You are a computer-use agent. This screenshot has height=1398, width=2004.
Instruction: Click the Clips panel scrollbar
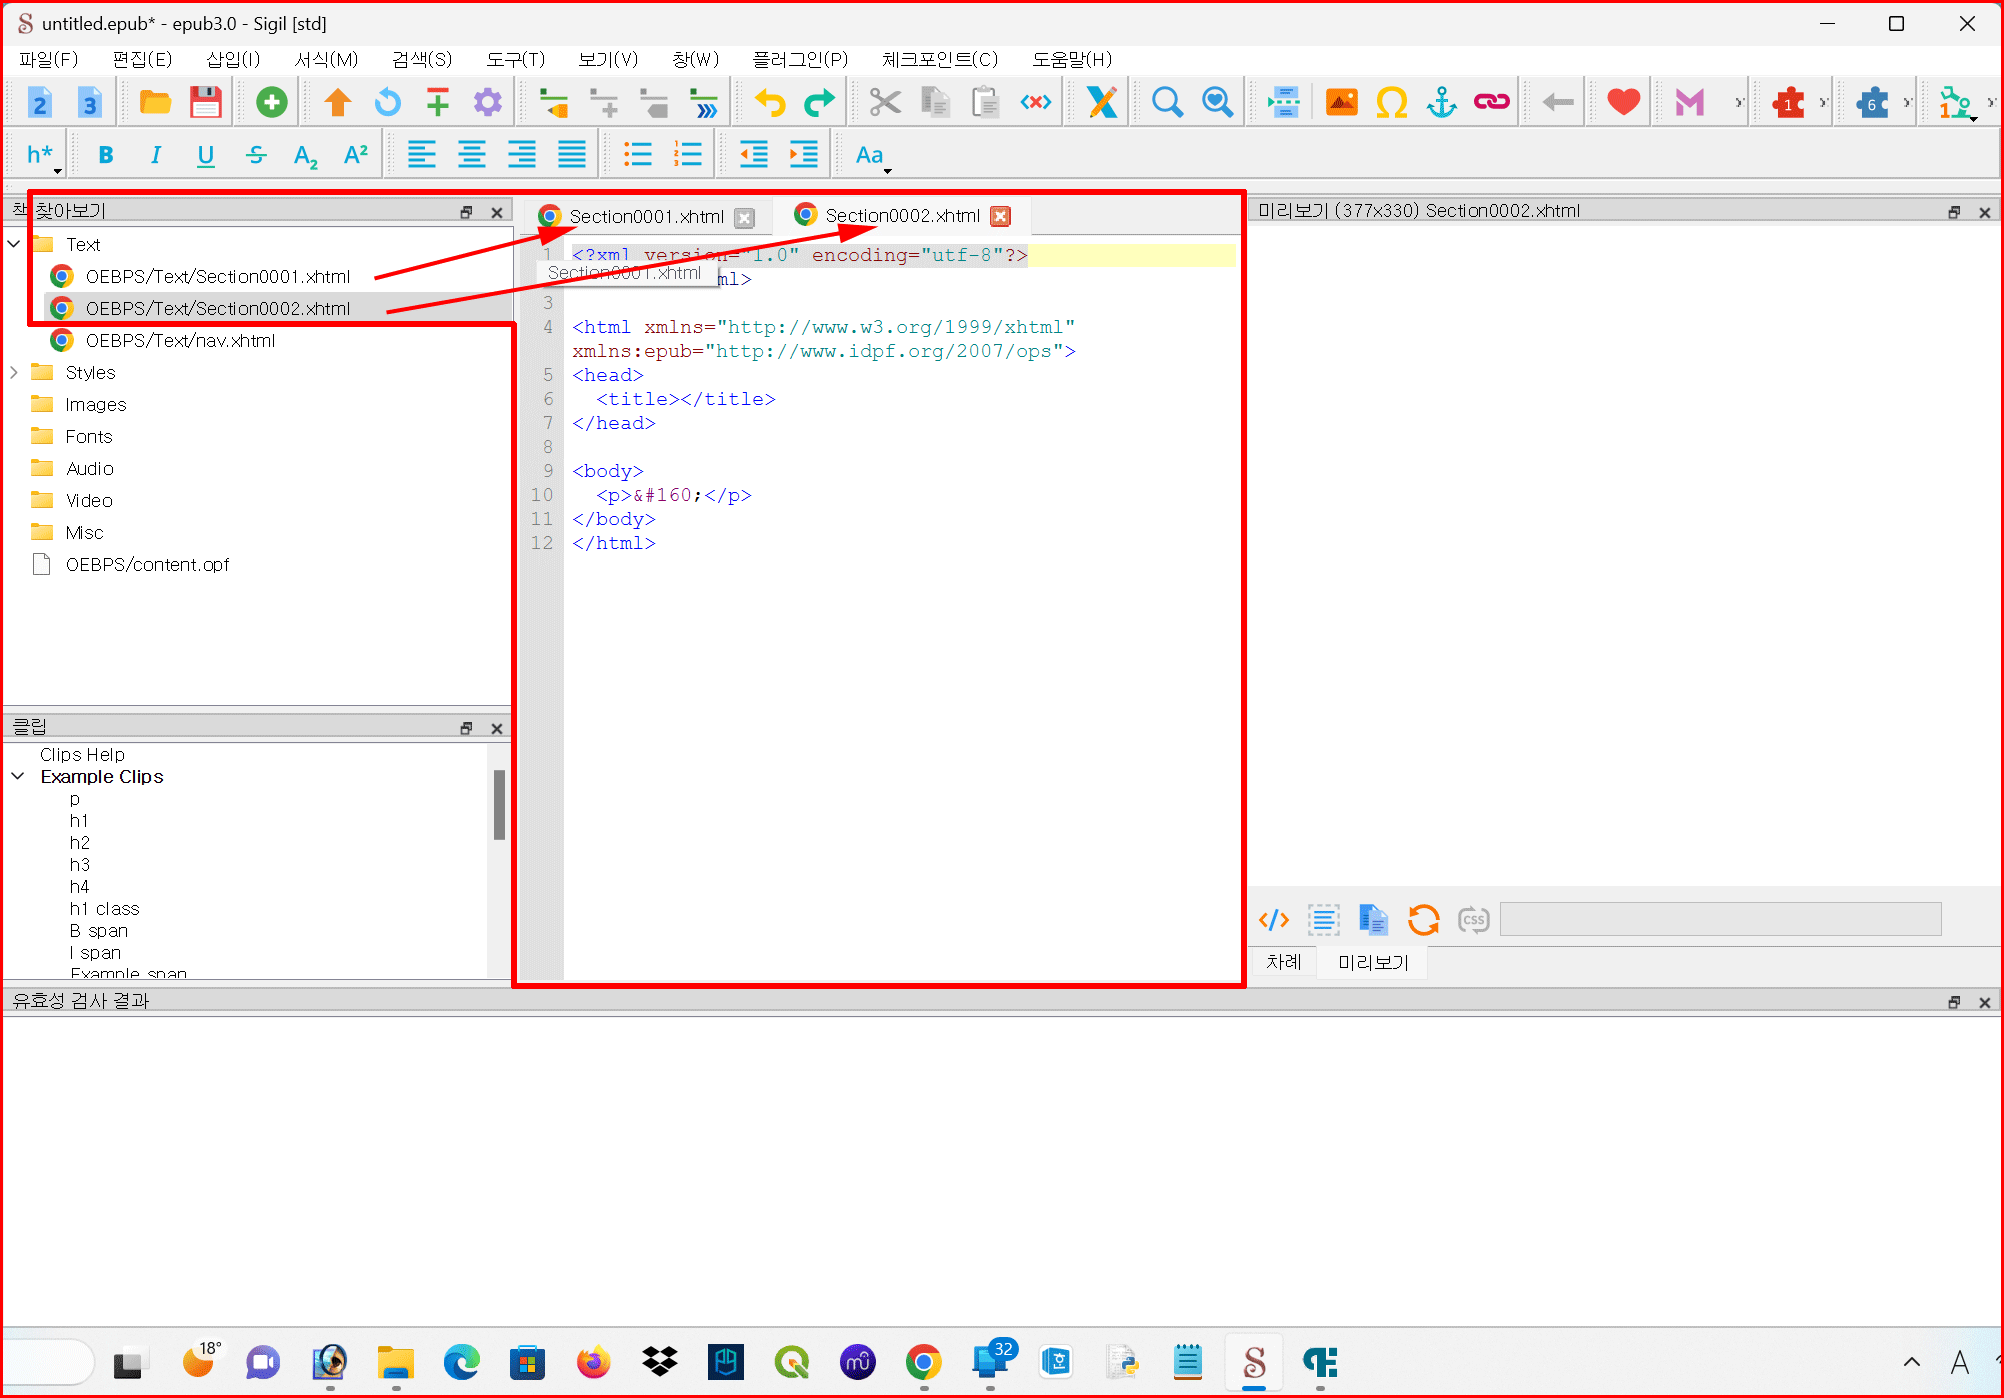click(498, 805)
